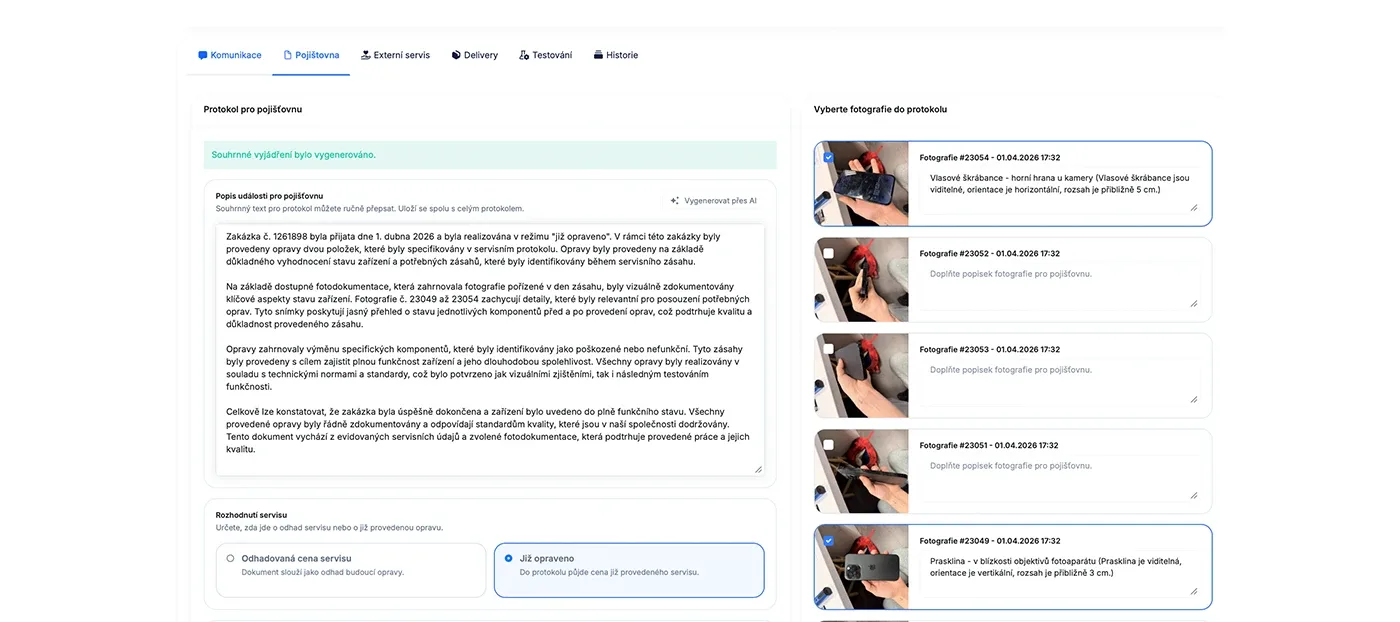
Task: Click the document icon on the Pojišťovna tab
Action: 288,55
